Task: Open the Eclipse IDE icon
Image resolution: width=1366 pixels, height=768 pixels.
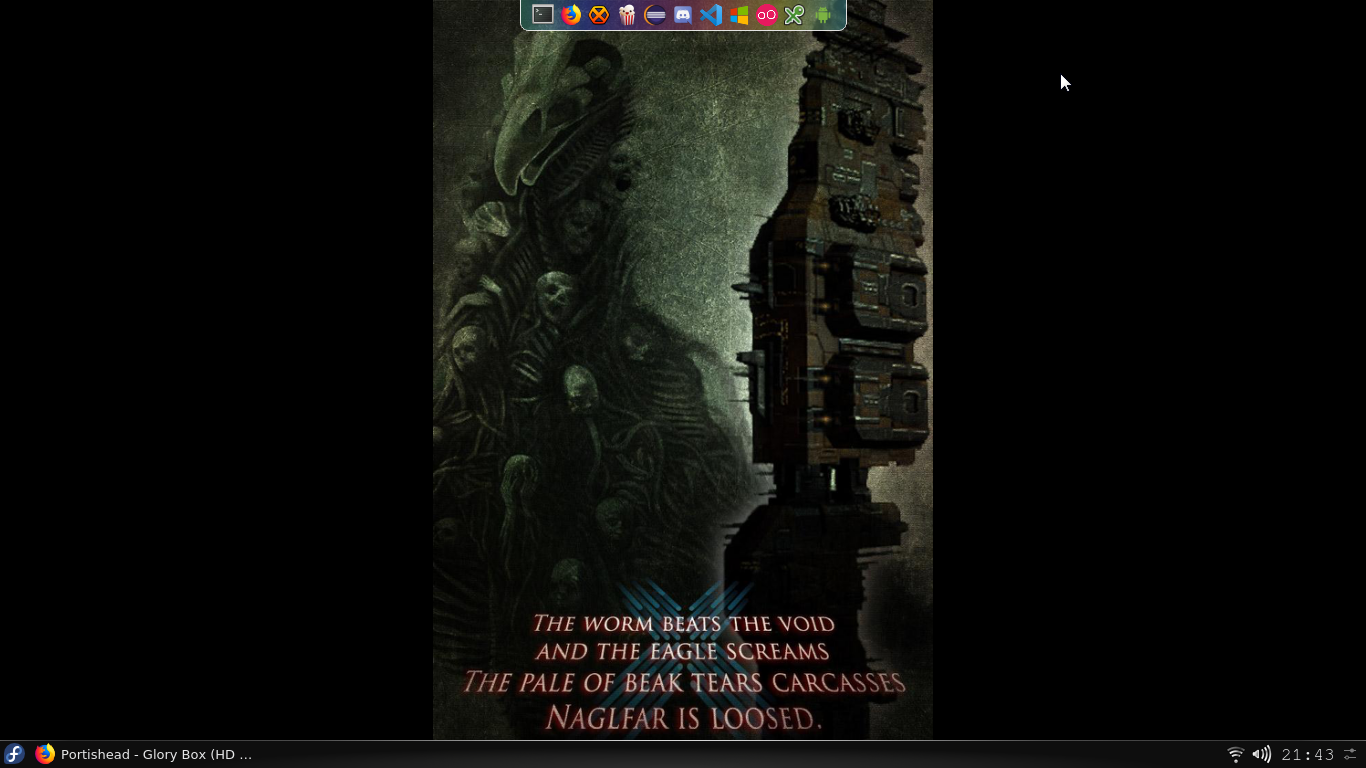Action: click(x=655, y=15)
